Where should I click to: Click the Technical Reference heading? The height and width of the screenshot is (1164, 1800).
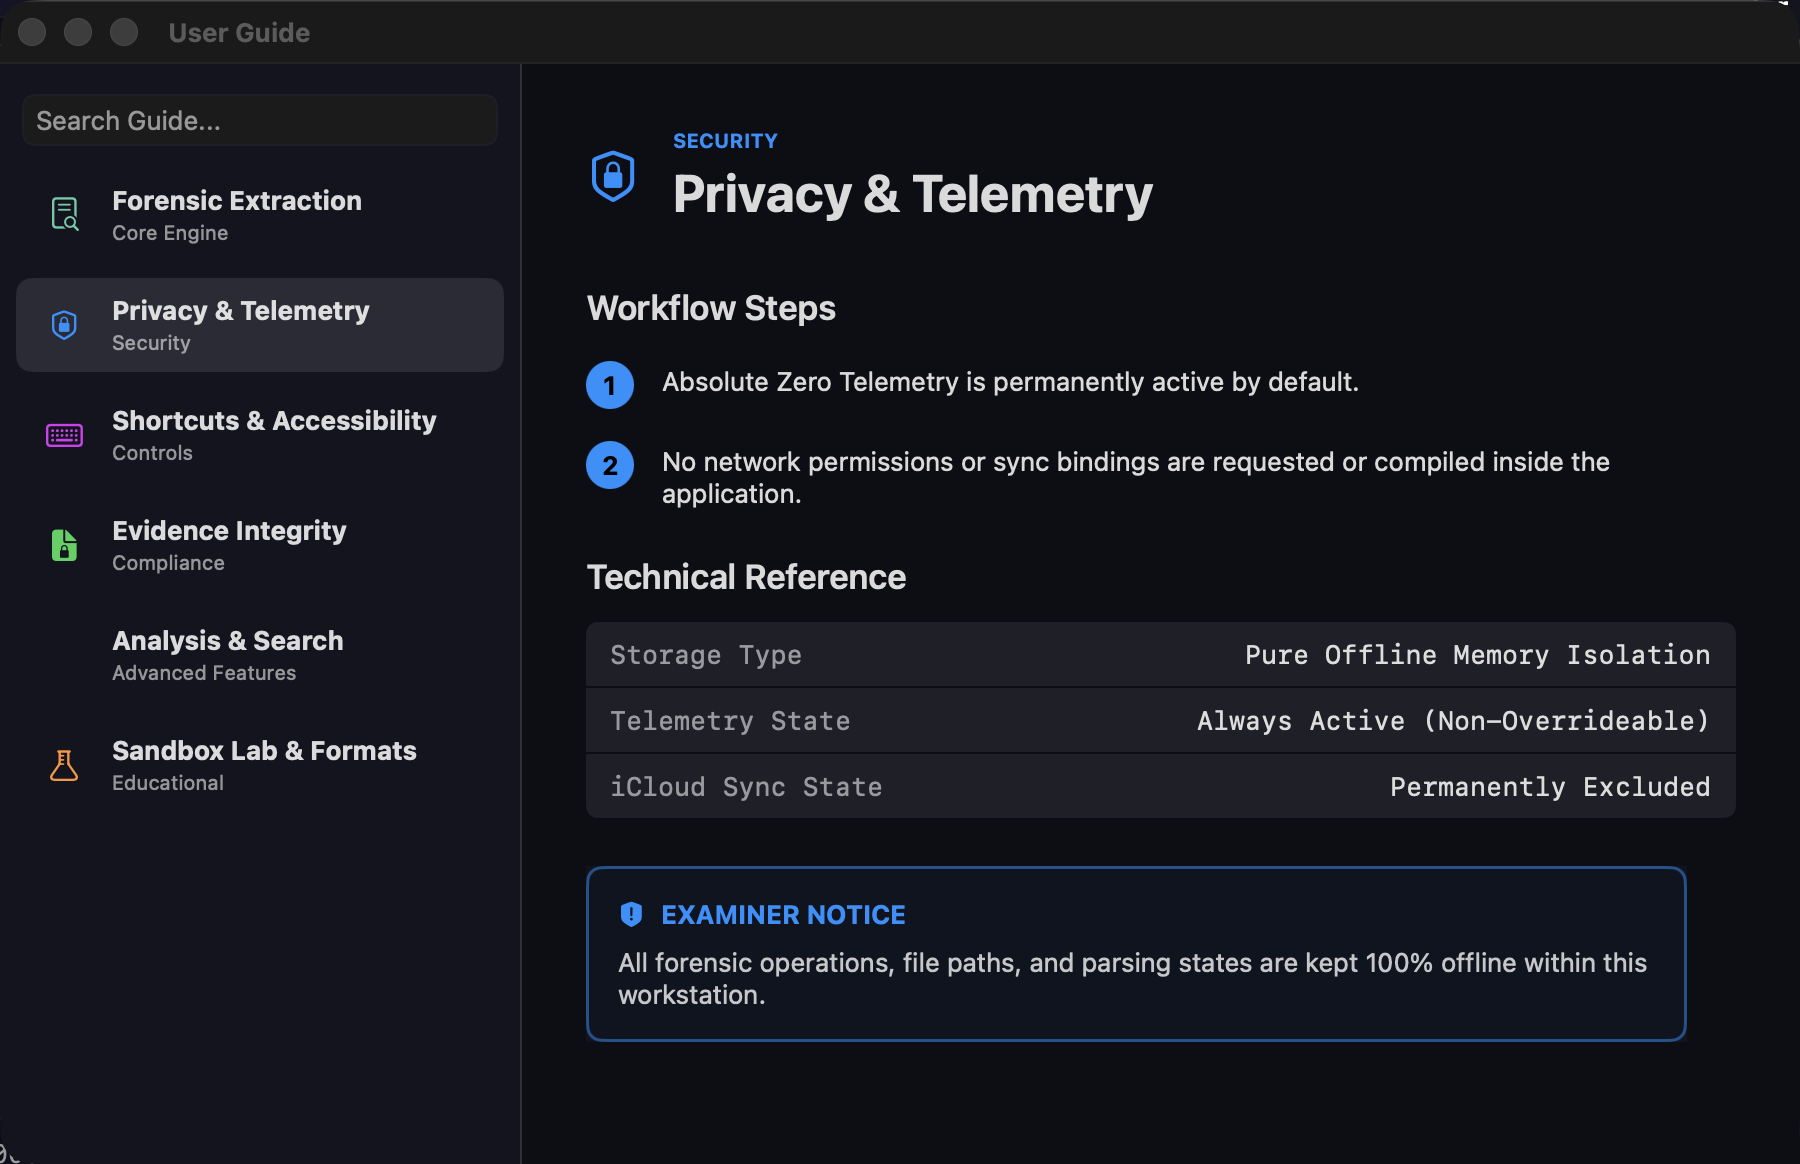pos(746,577)
